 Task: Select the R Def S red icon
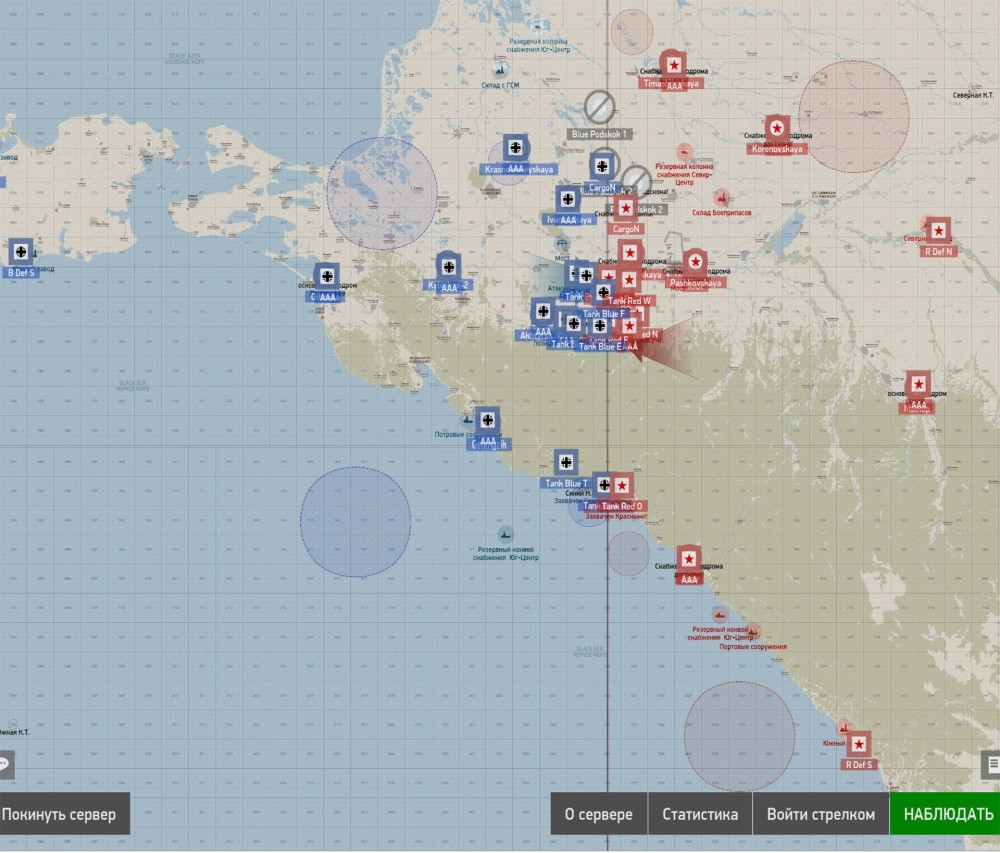point(858,744)
